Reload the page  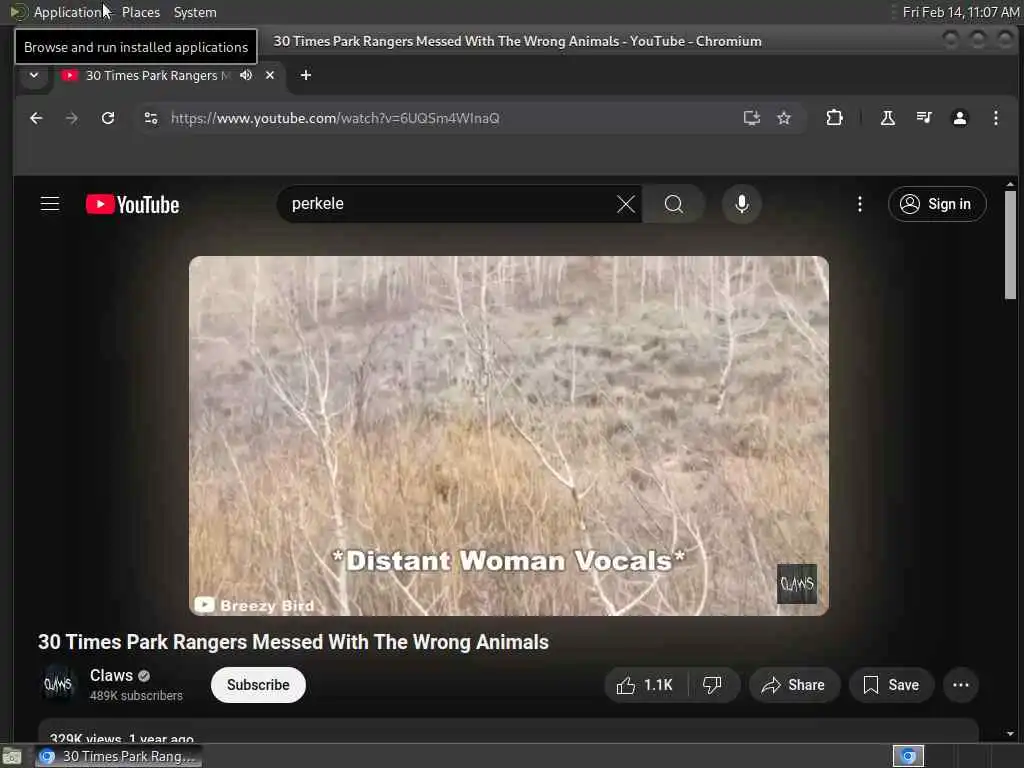108,118
